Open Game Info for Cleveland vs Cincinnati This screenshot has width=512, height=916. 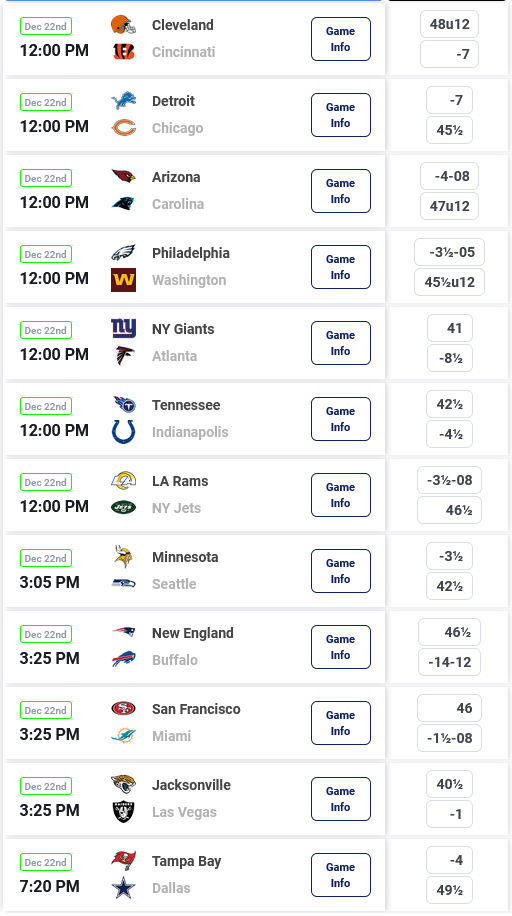point(341,39)
